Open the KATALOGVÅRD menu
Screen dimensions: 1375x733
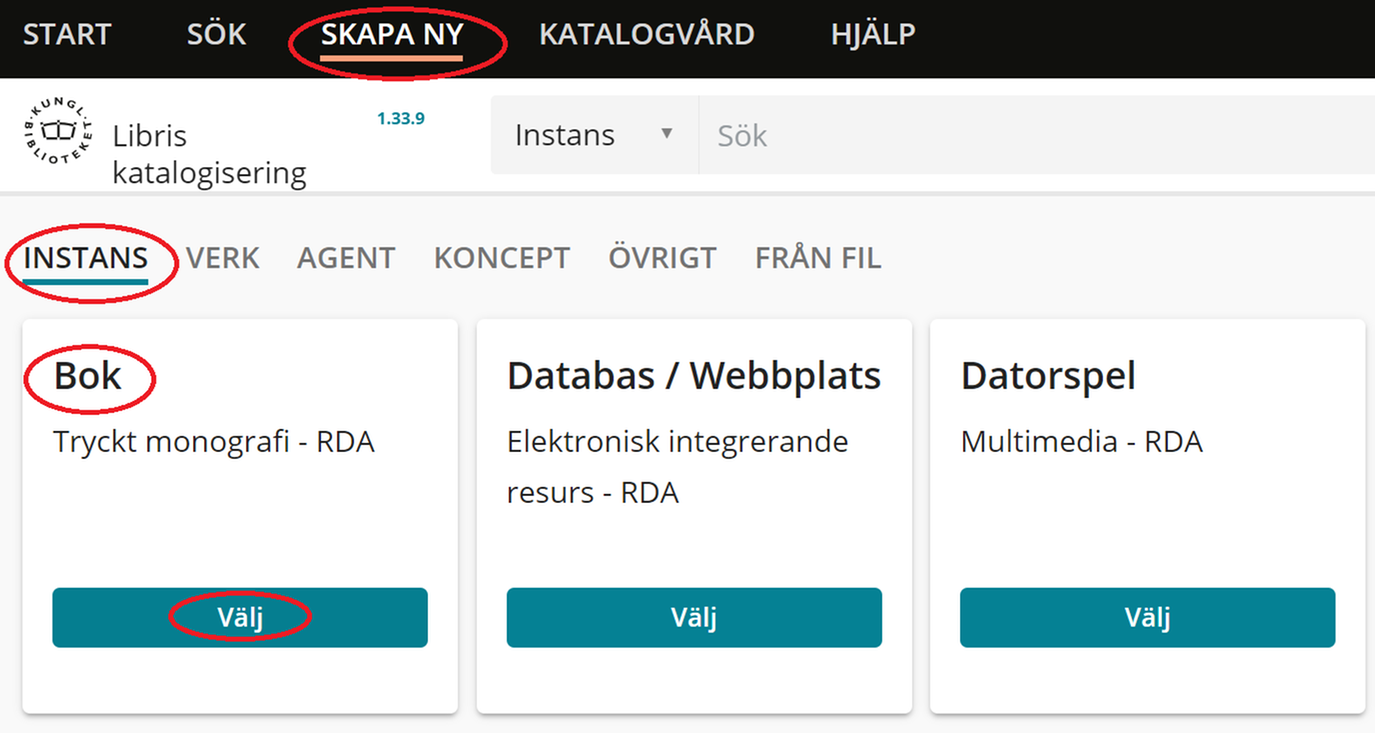[x=646, y=34]
